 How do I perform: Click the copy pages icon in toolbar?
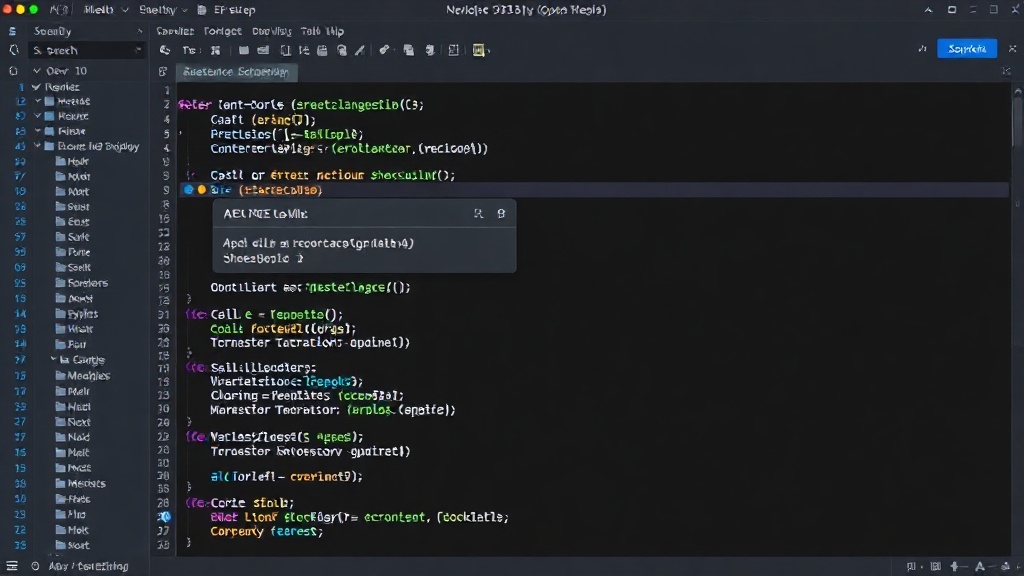408,50
